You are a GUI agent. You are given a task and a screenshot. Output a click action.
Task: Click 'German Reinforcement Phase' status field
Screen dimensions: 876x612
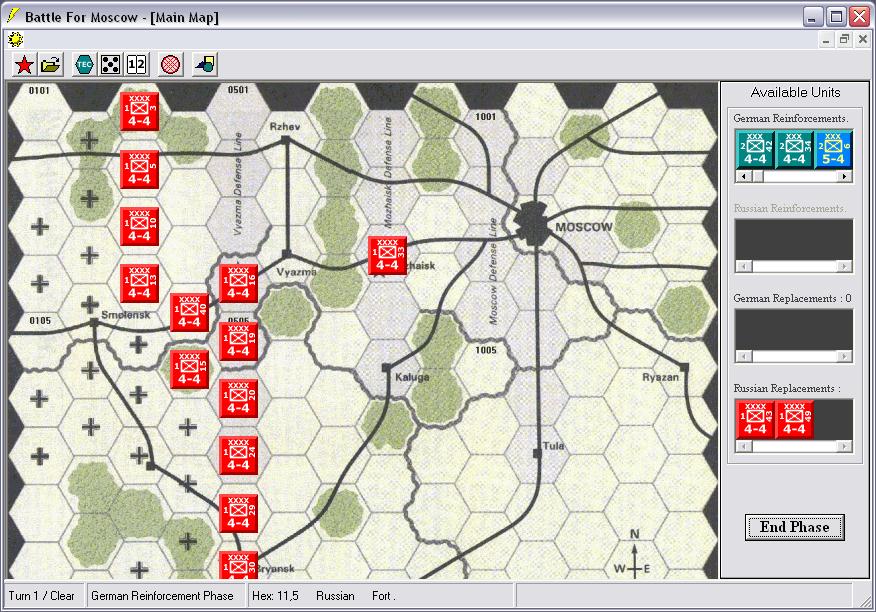[165, 596]
